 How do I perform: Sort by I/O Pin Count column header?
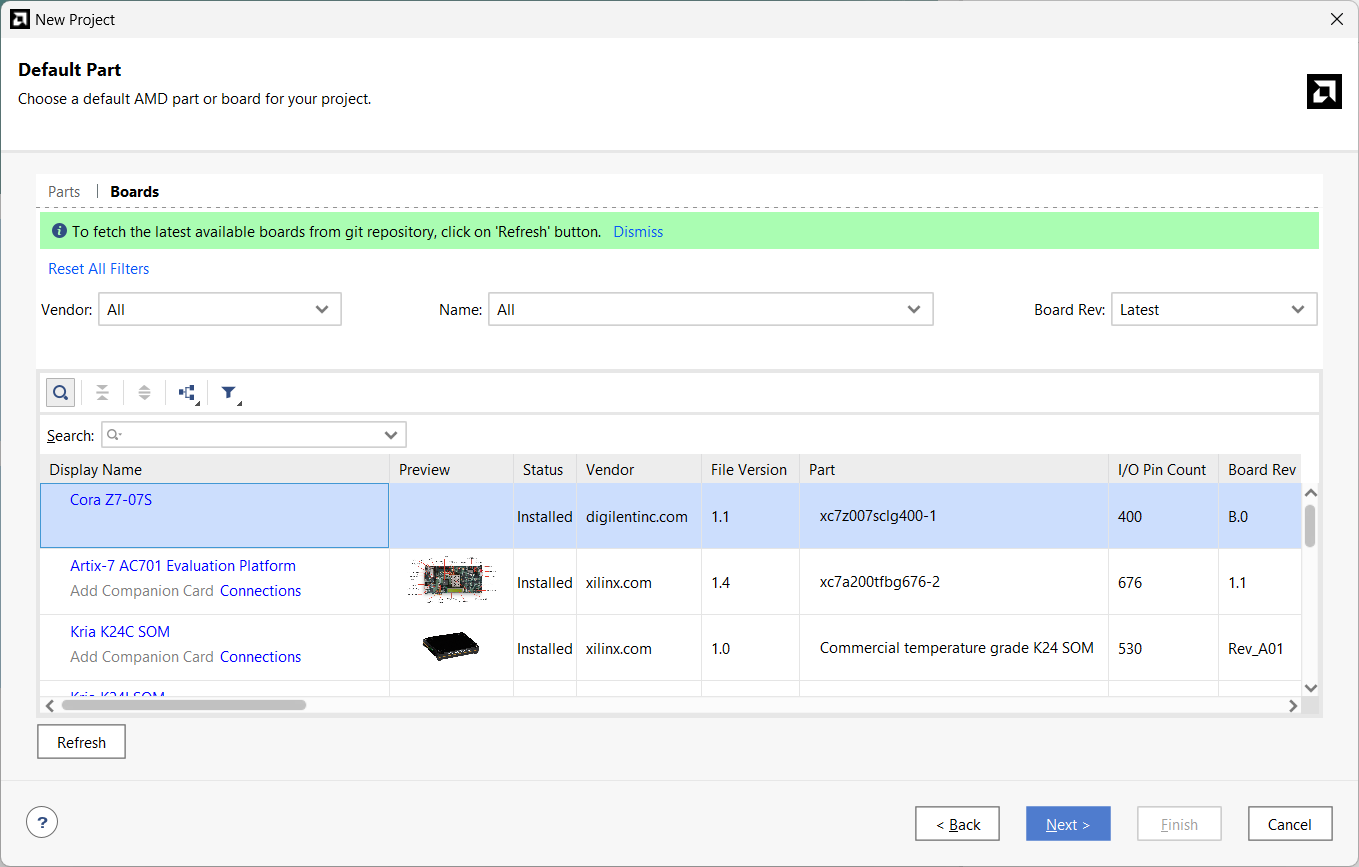[1164, 470]
